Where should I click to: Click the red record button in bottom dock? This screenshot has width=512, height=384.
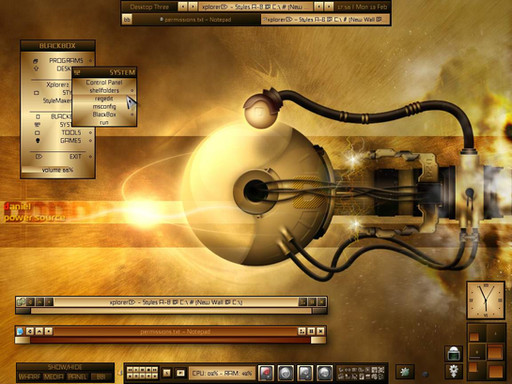pos(266,373)
